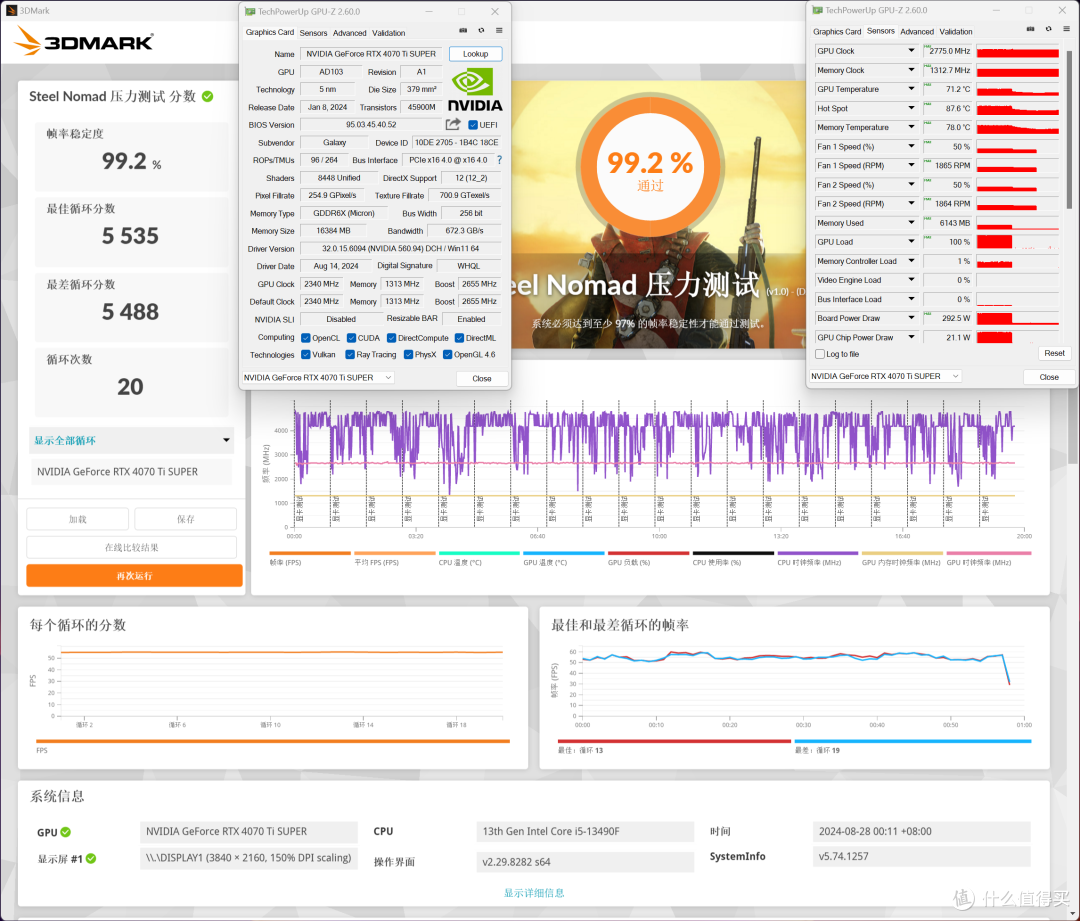Toggle the OpenGL 4.6 checkbox

448,355
